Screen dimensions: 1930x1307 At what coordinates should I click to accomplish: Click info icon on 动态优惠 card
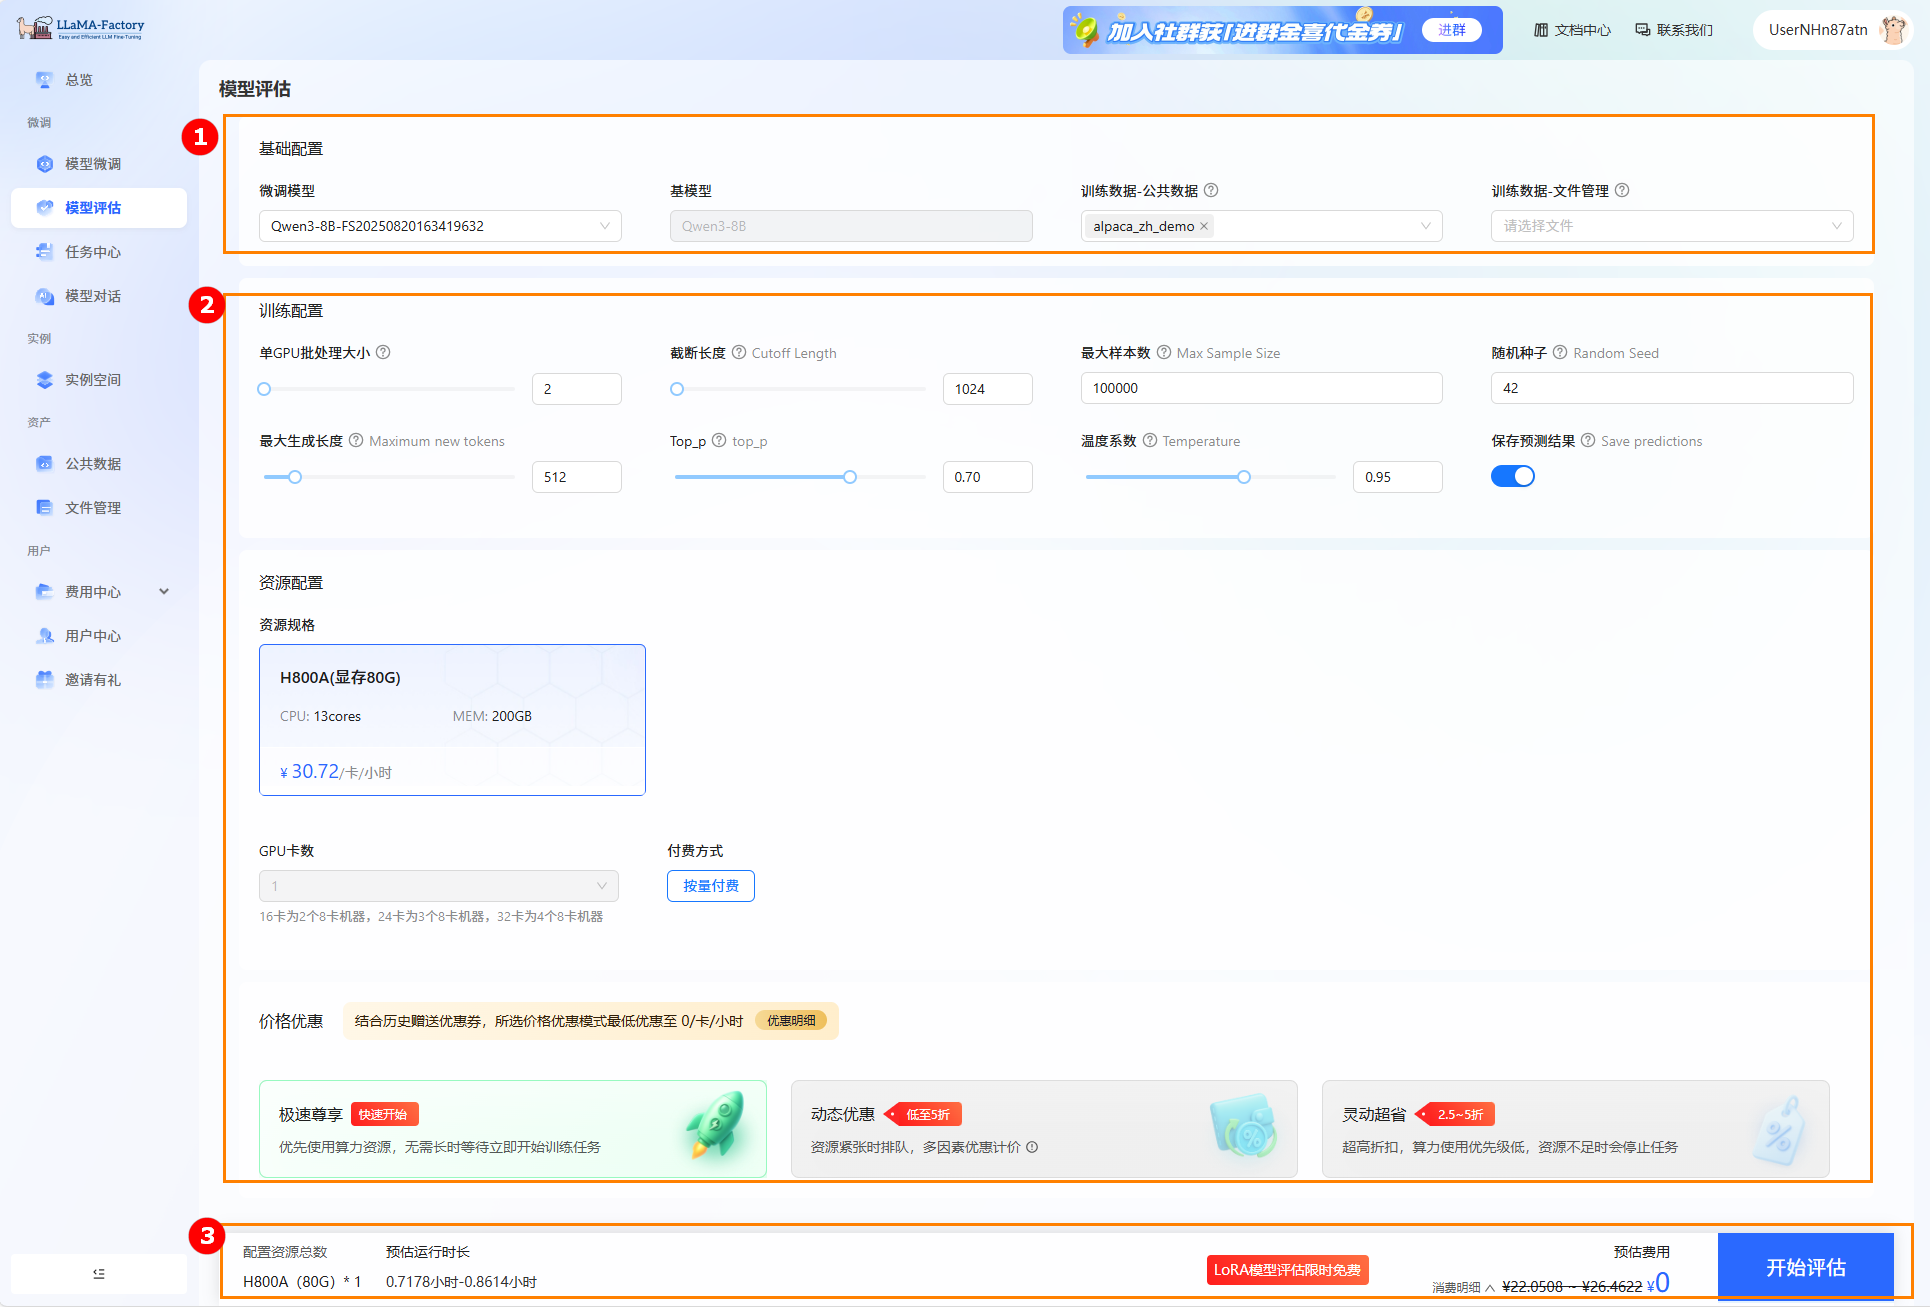[x=1032, y=1147]
